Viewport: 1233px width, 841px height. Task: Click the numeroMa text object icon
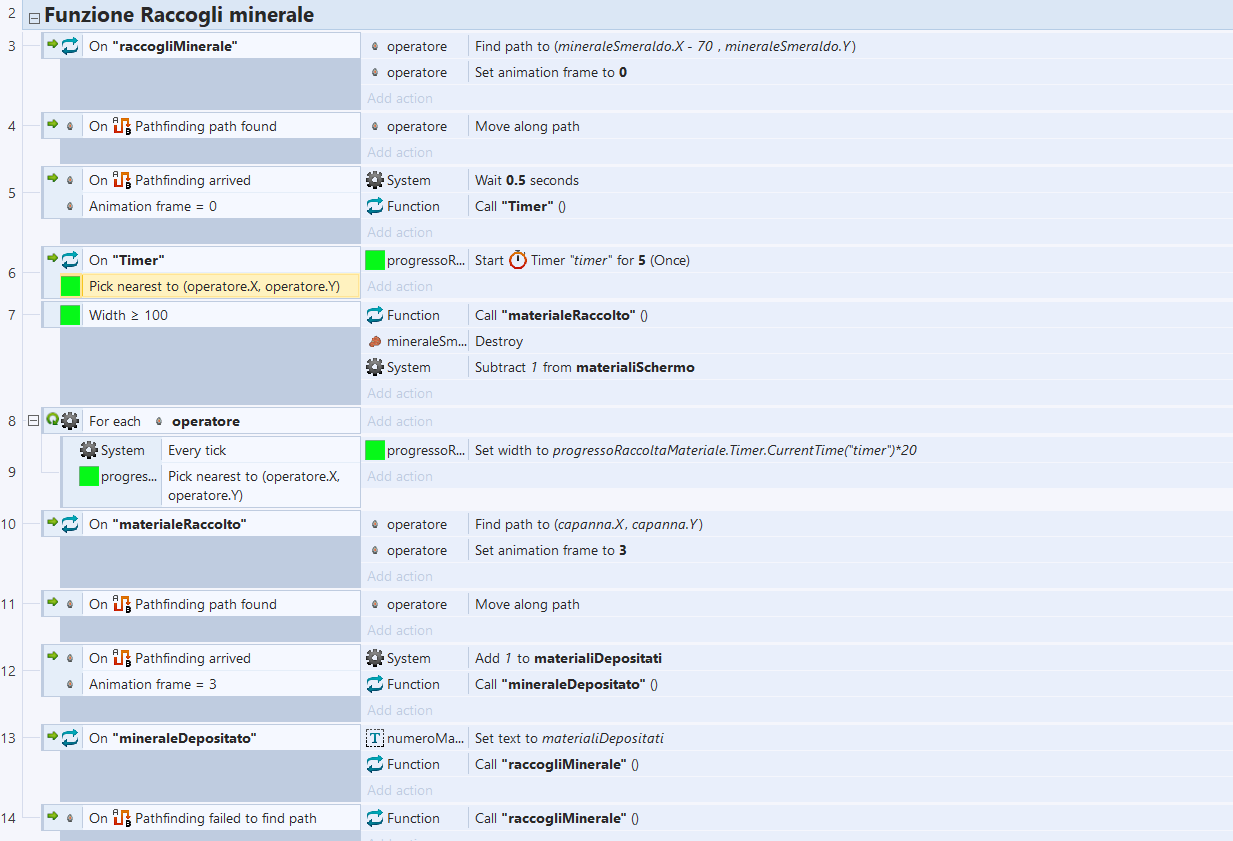(375, 738)
